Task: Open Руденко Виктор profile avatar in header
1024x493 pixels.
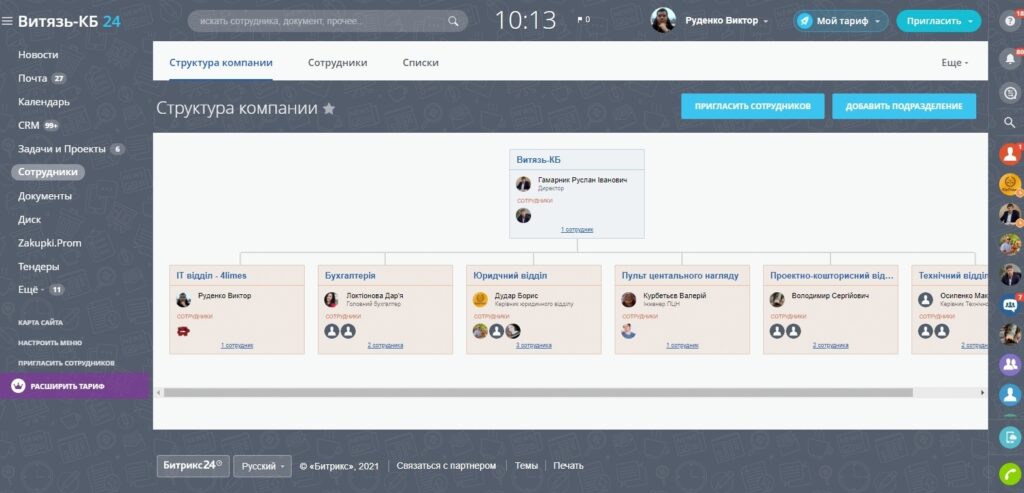Action: (663, 20)
